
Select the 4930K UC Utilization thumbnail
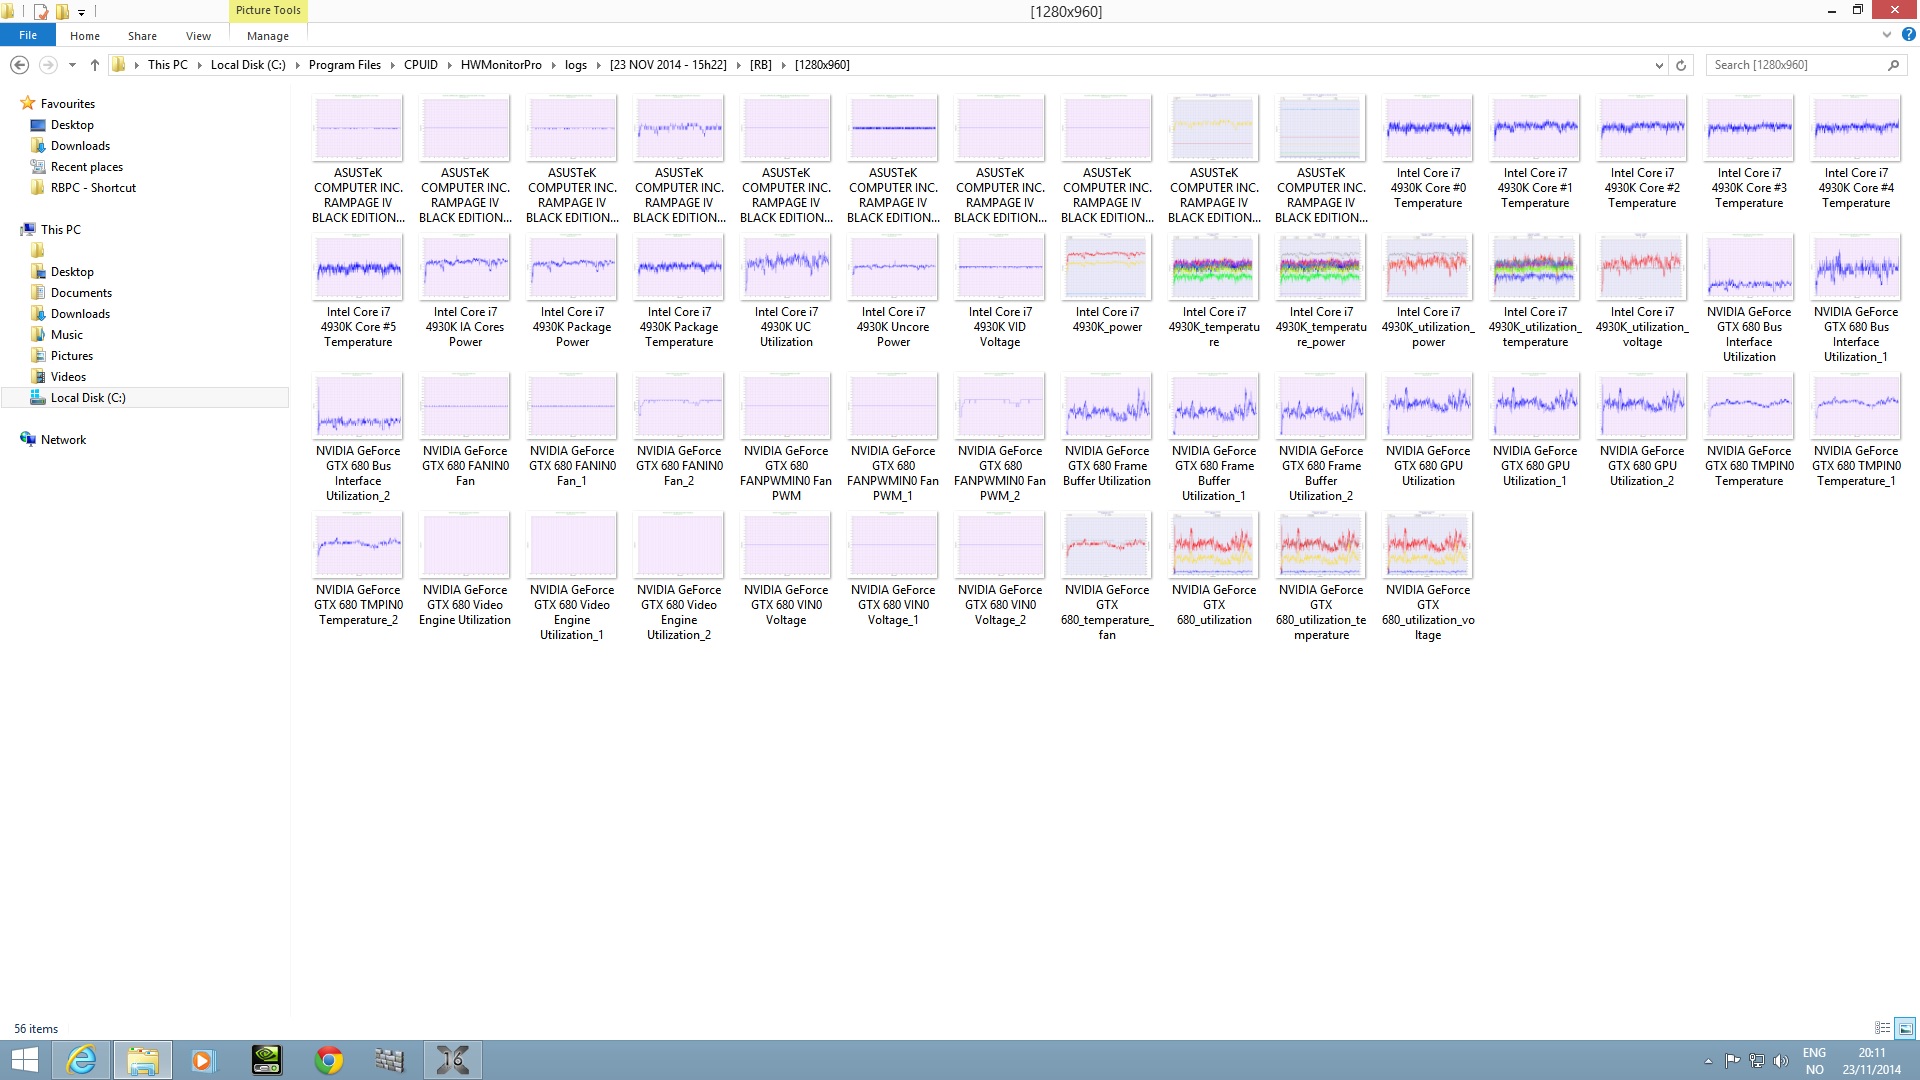coord(786,267)
